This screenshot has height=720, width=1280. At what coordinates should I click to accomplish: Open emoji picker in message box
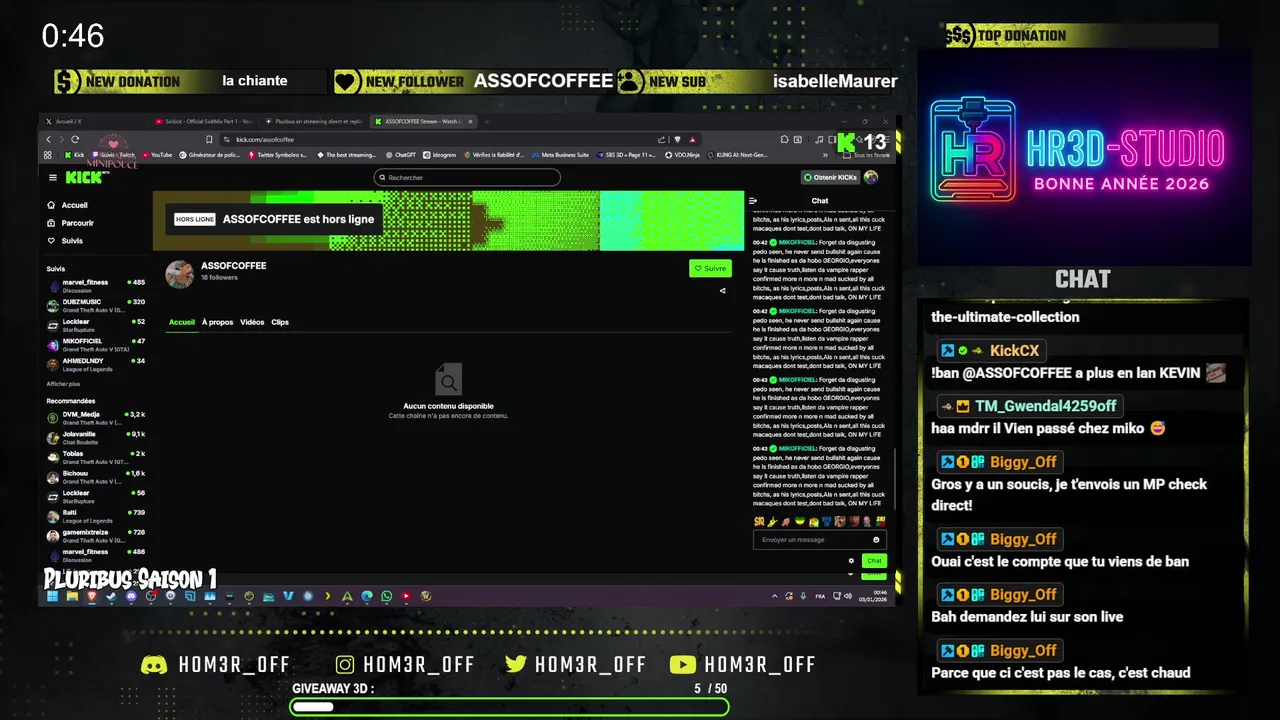tap(876, 540)
